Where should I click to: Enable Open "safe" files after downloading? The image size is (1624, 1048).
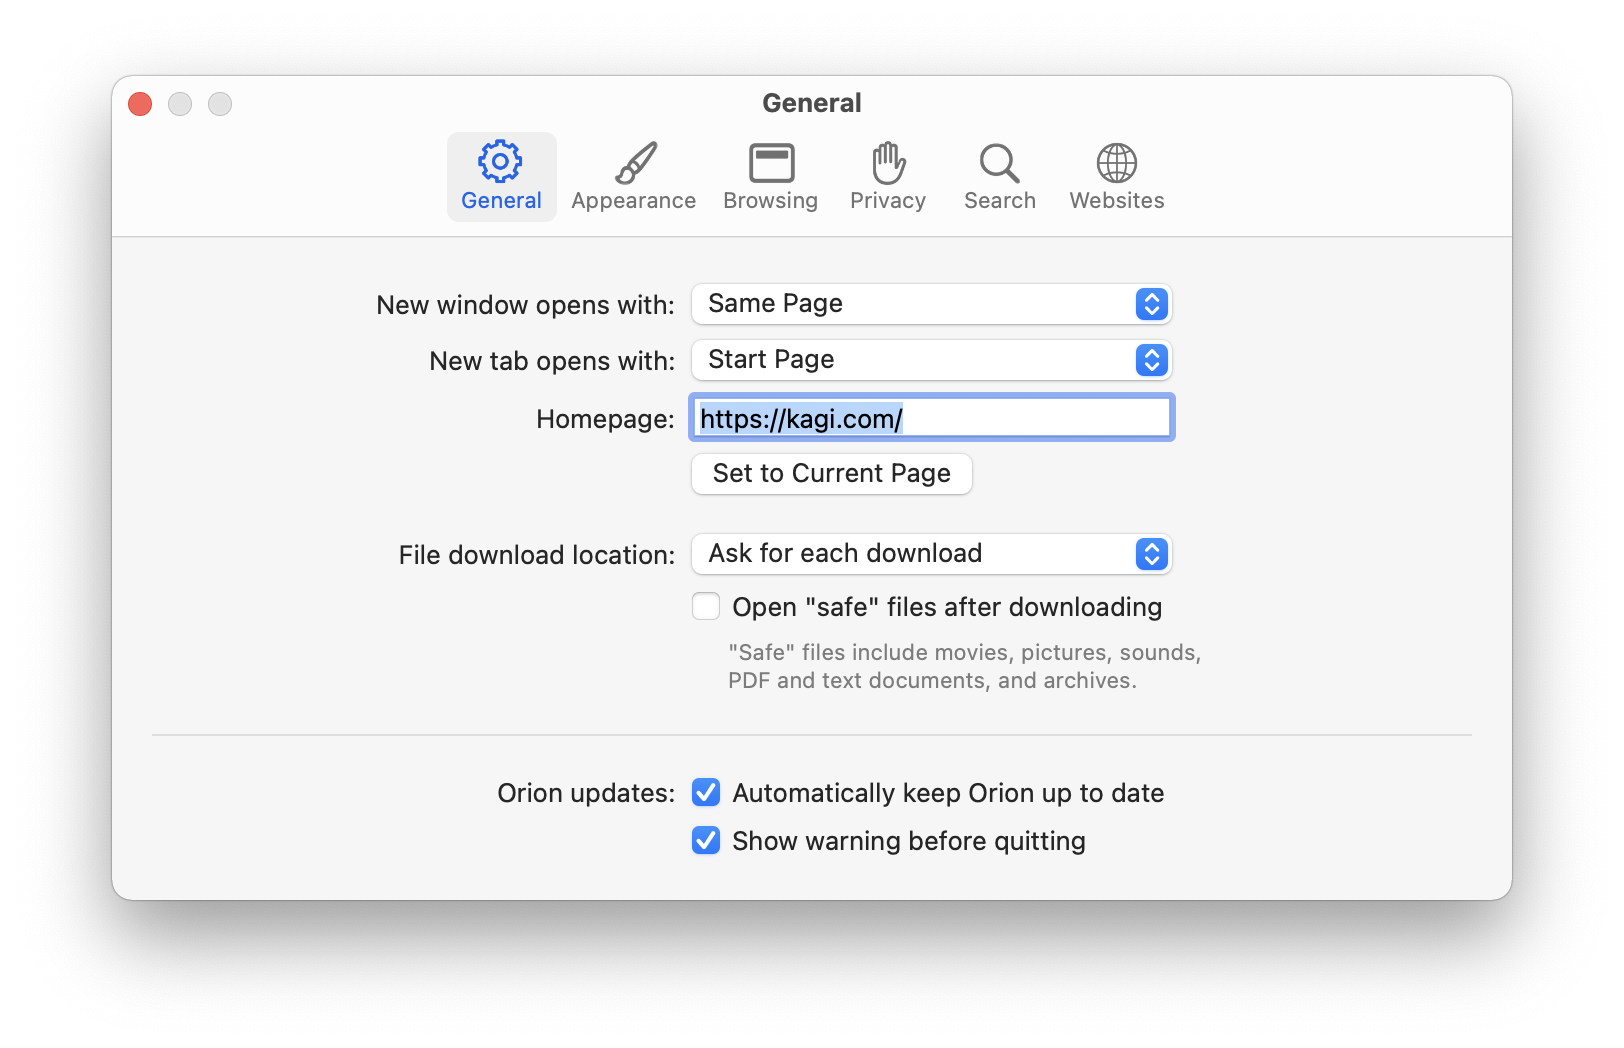coord(706,607)
